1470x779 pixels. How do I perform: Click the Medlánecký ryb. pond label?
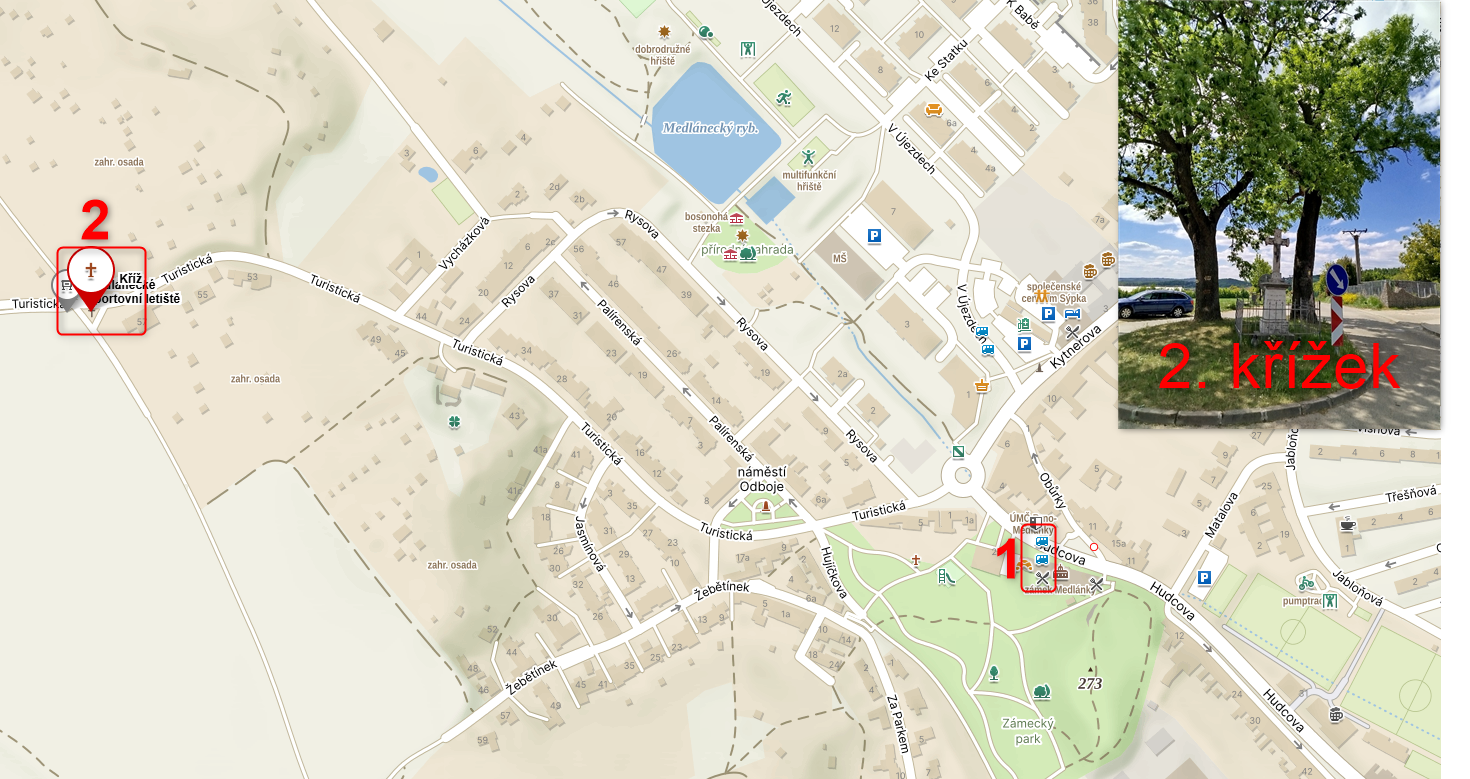pyautogui.click(x=710, y=128)
